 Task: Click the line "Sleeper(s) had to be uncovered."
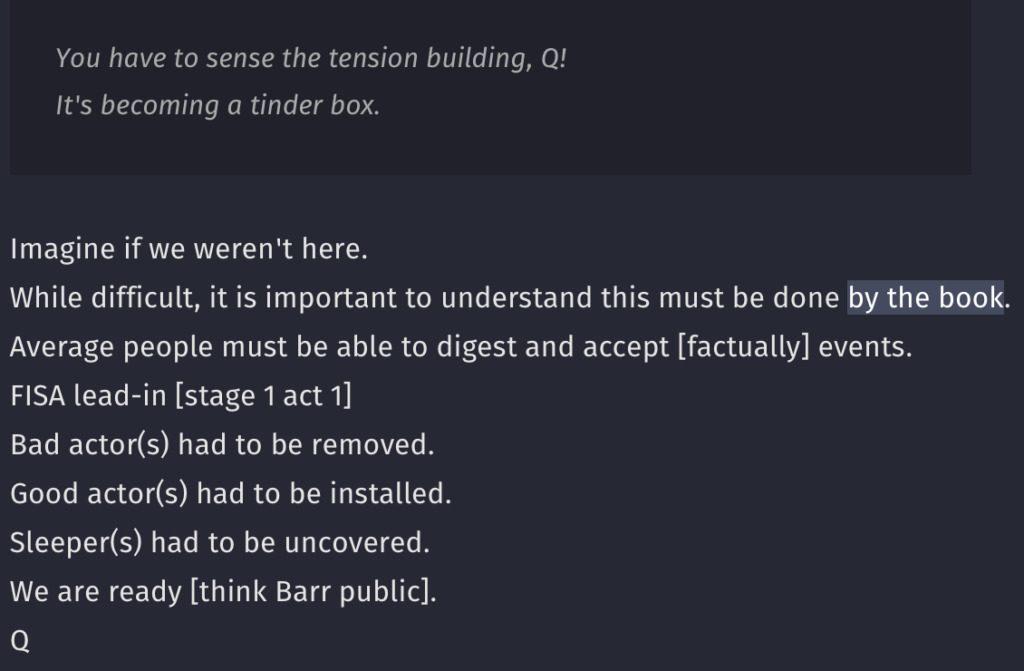[x=220, y=542]
